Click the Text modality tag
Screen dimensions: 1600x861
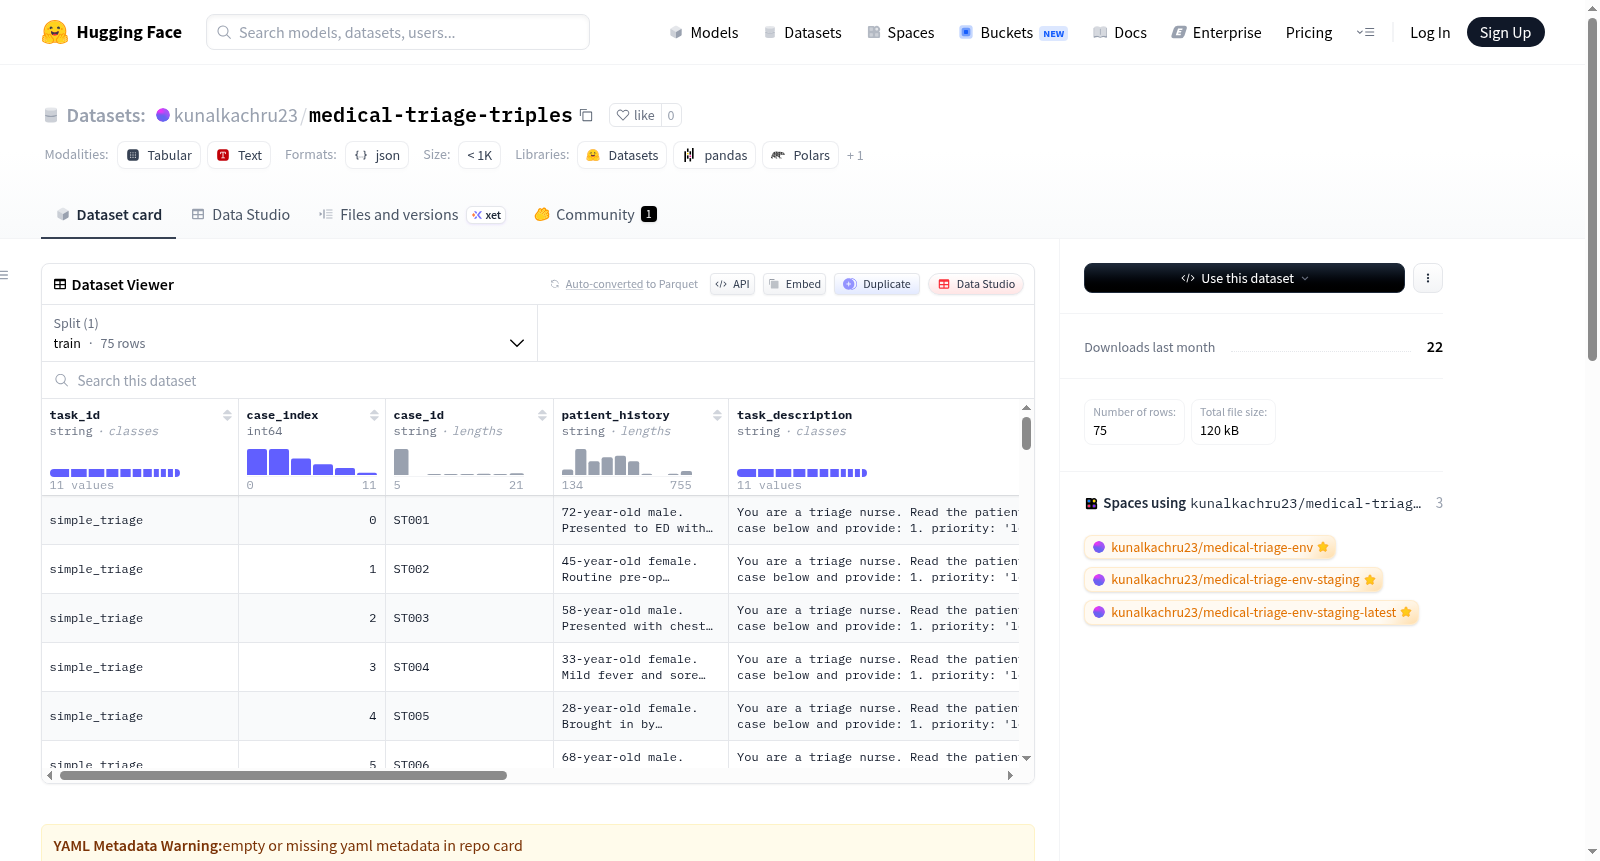click(239, 155)
